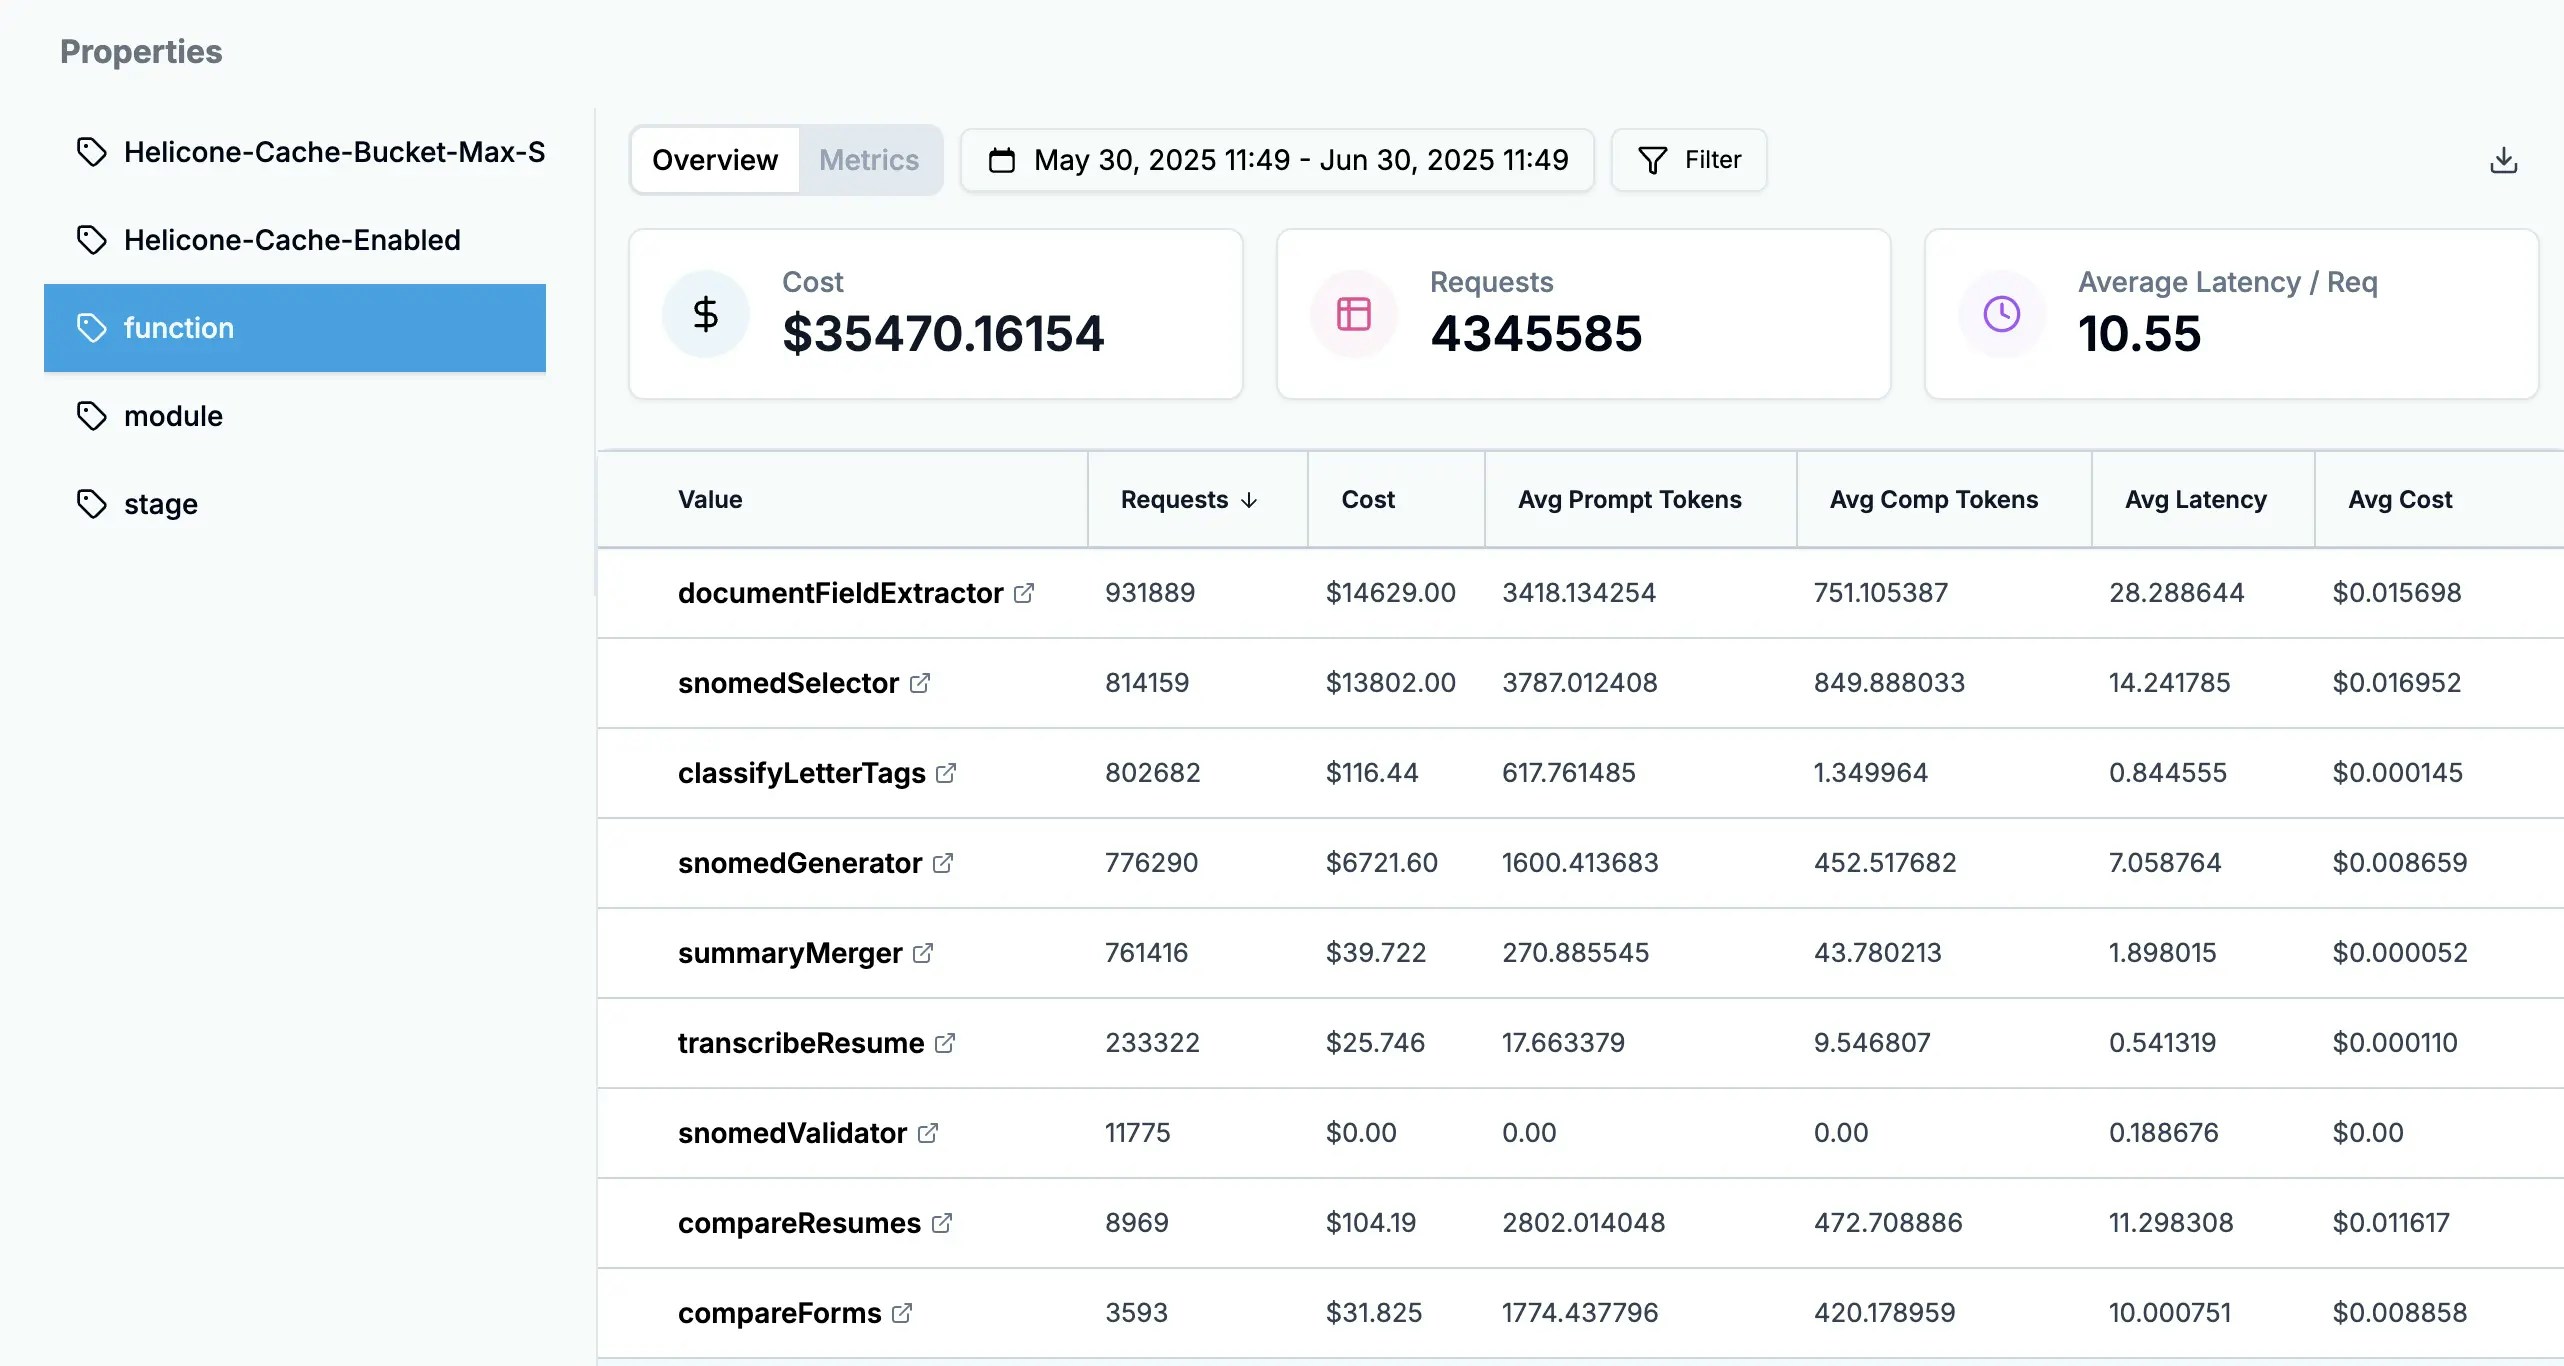Switch to the Overview tab
Viewport: 2564px width, 1366px height.
click(x=715, y=159)
